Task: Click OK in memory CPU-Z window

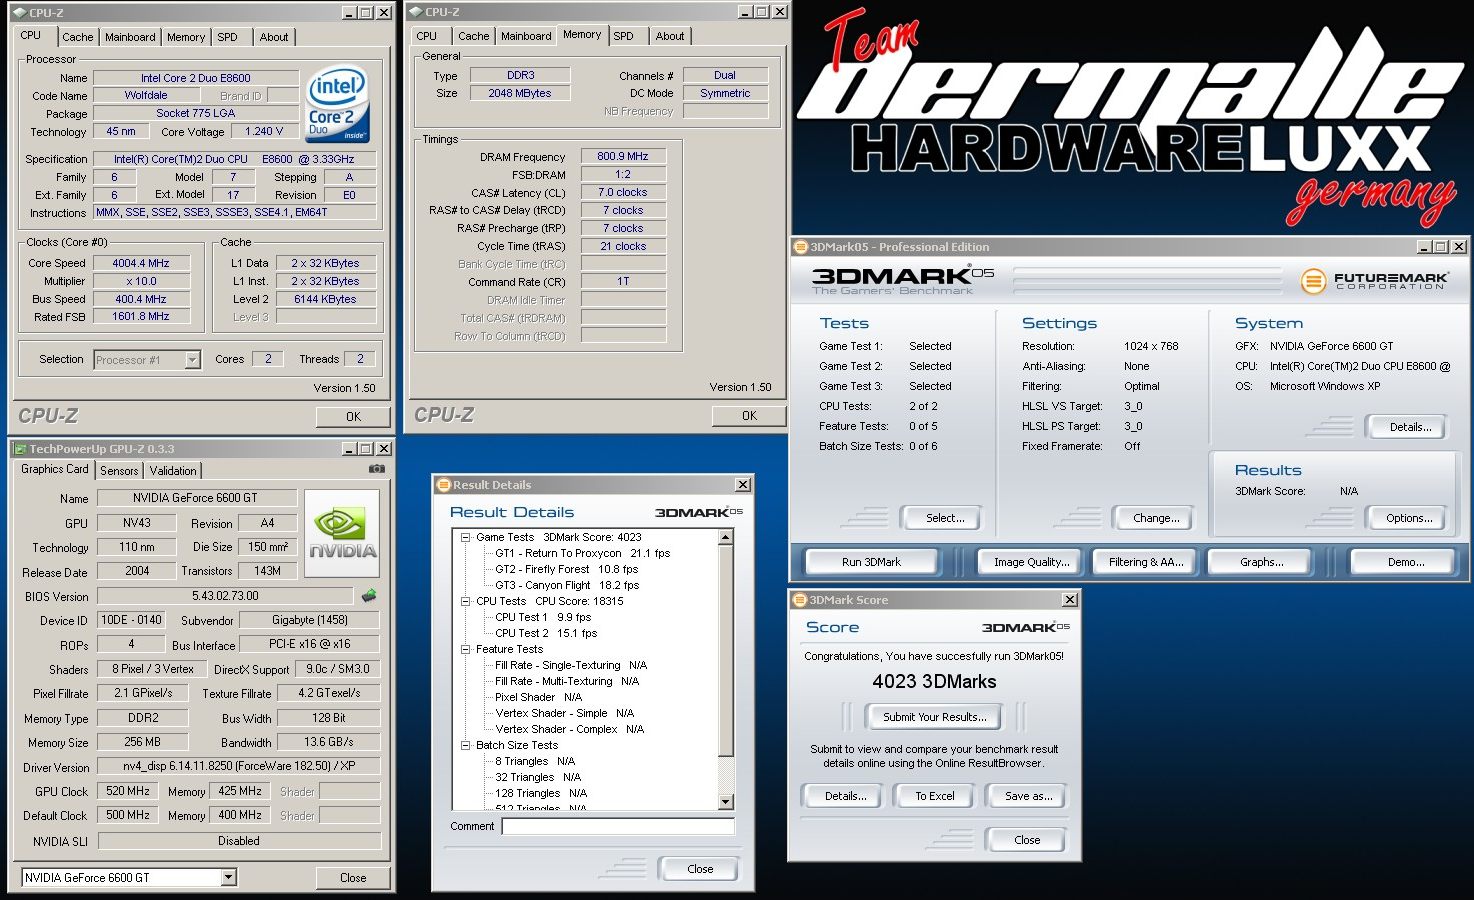Action: [x=749, y=415]
